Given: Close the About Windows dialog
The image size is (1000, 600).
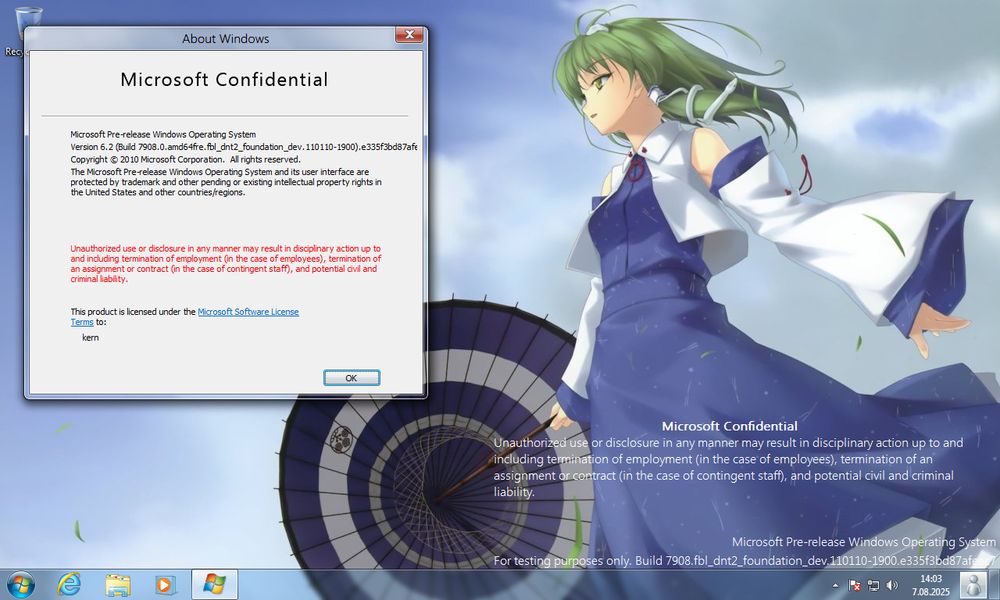Looking at the screenshot, I should click(x=409, y=34).
